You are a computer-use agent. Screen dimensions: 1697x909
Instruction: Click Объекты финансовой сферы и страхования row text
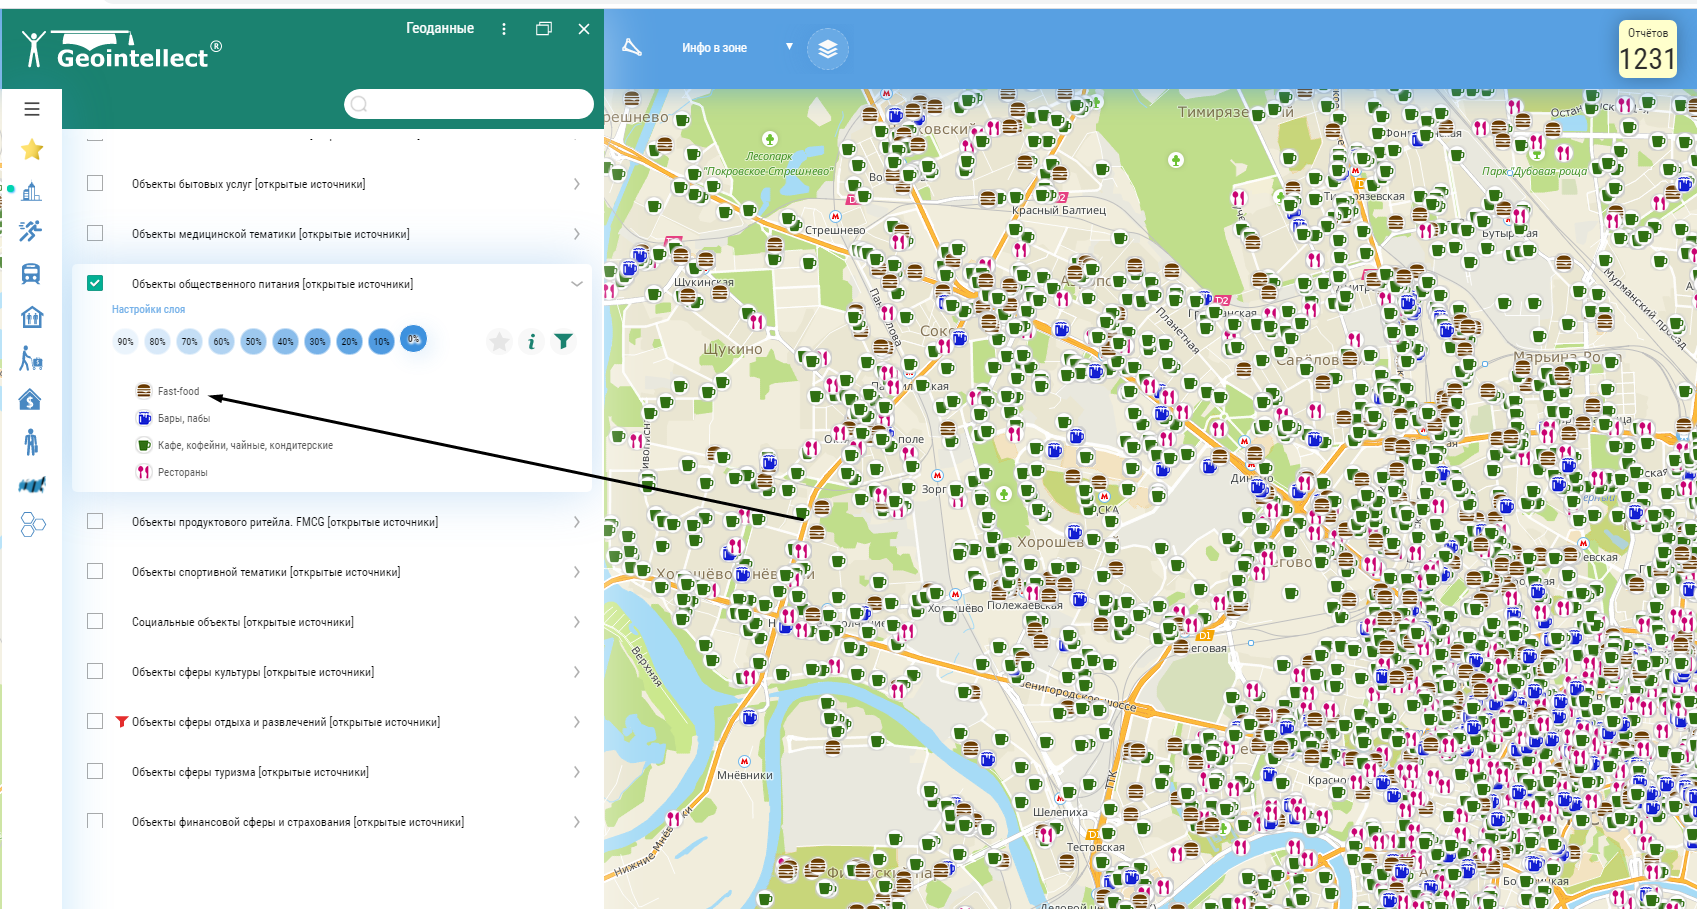click(x=298, y=822)
